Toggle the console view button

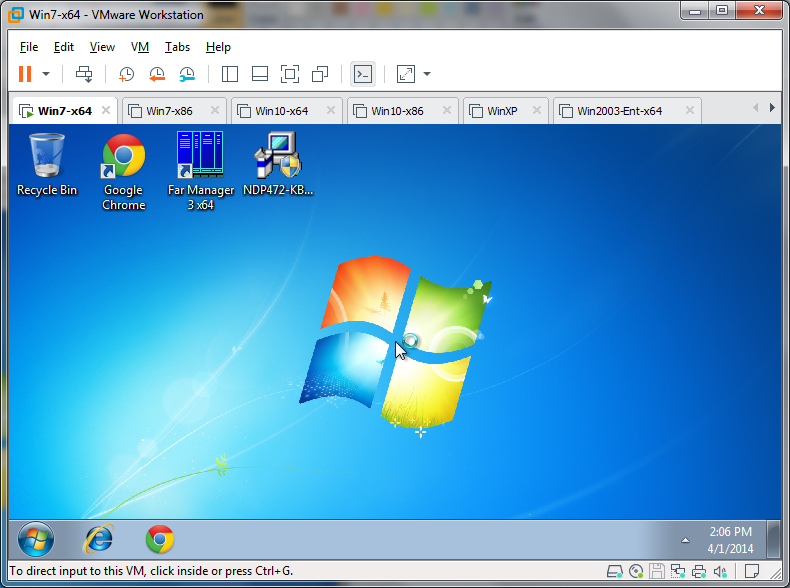(363, 74)
